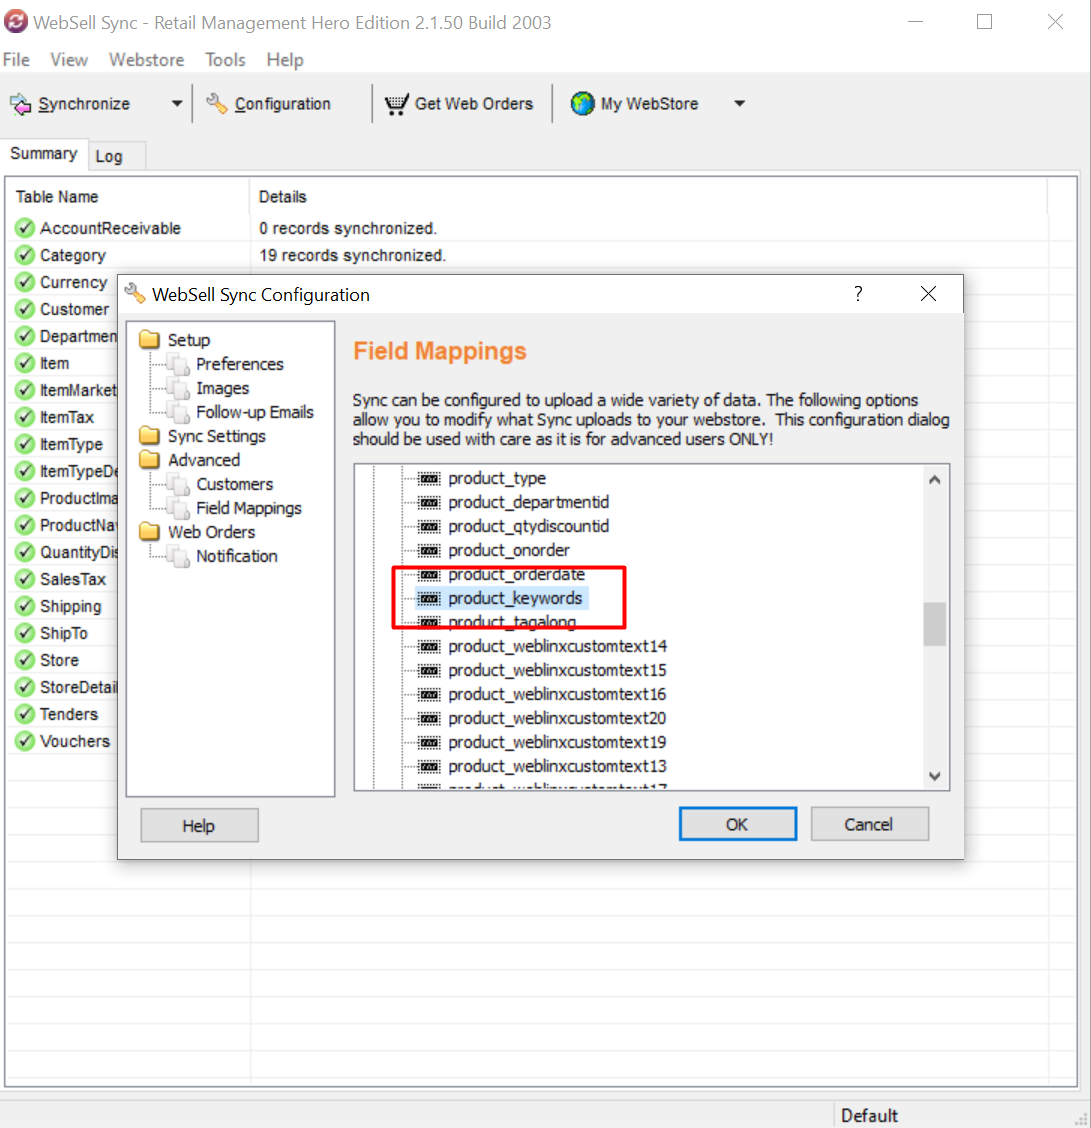The width and height of the screenshot is (1091, 1128).
Task: Select the product_type field
Action: 497,478
